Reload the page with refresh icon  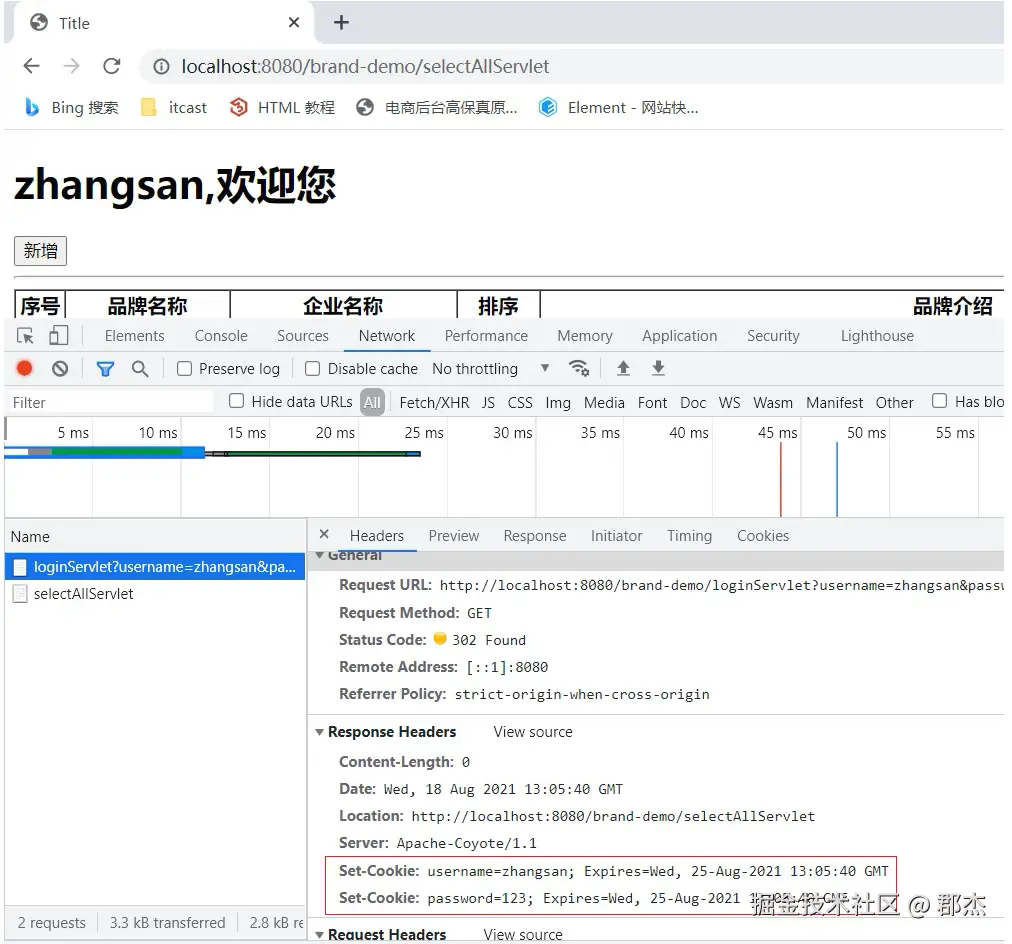(x=112, y=66)
